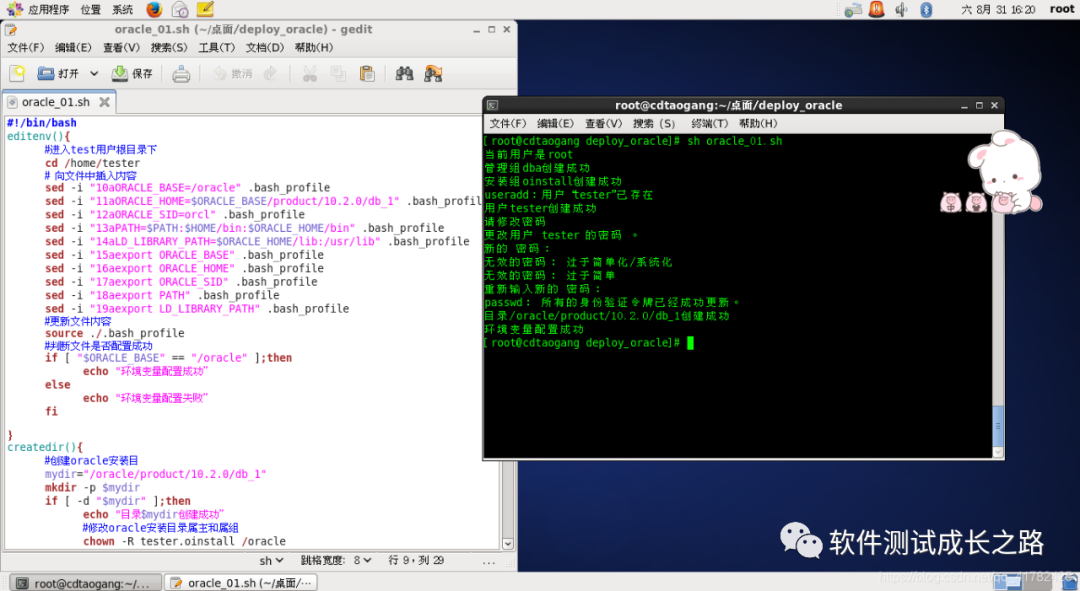Open the 系统 system menu

(122, 9)
